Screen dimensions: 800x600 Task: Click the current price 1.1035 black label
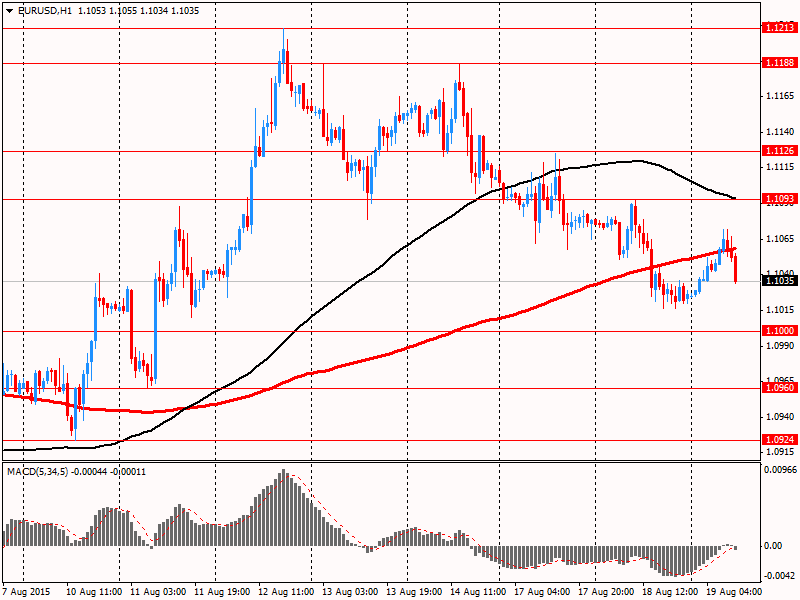coord(779,281)
